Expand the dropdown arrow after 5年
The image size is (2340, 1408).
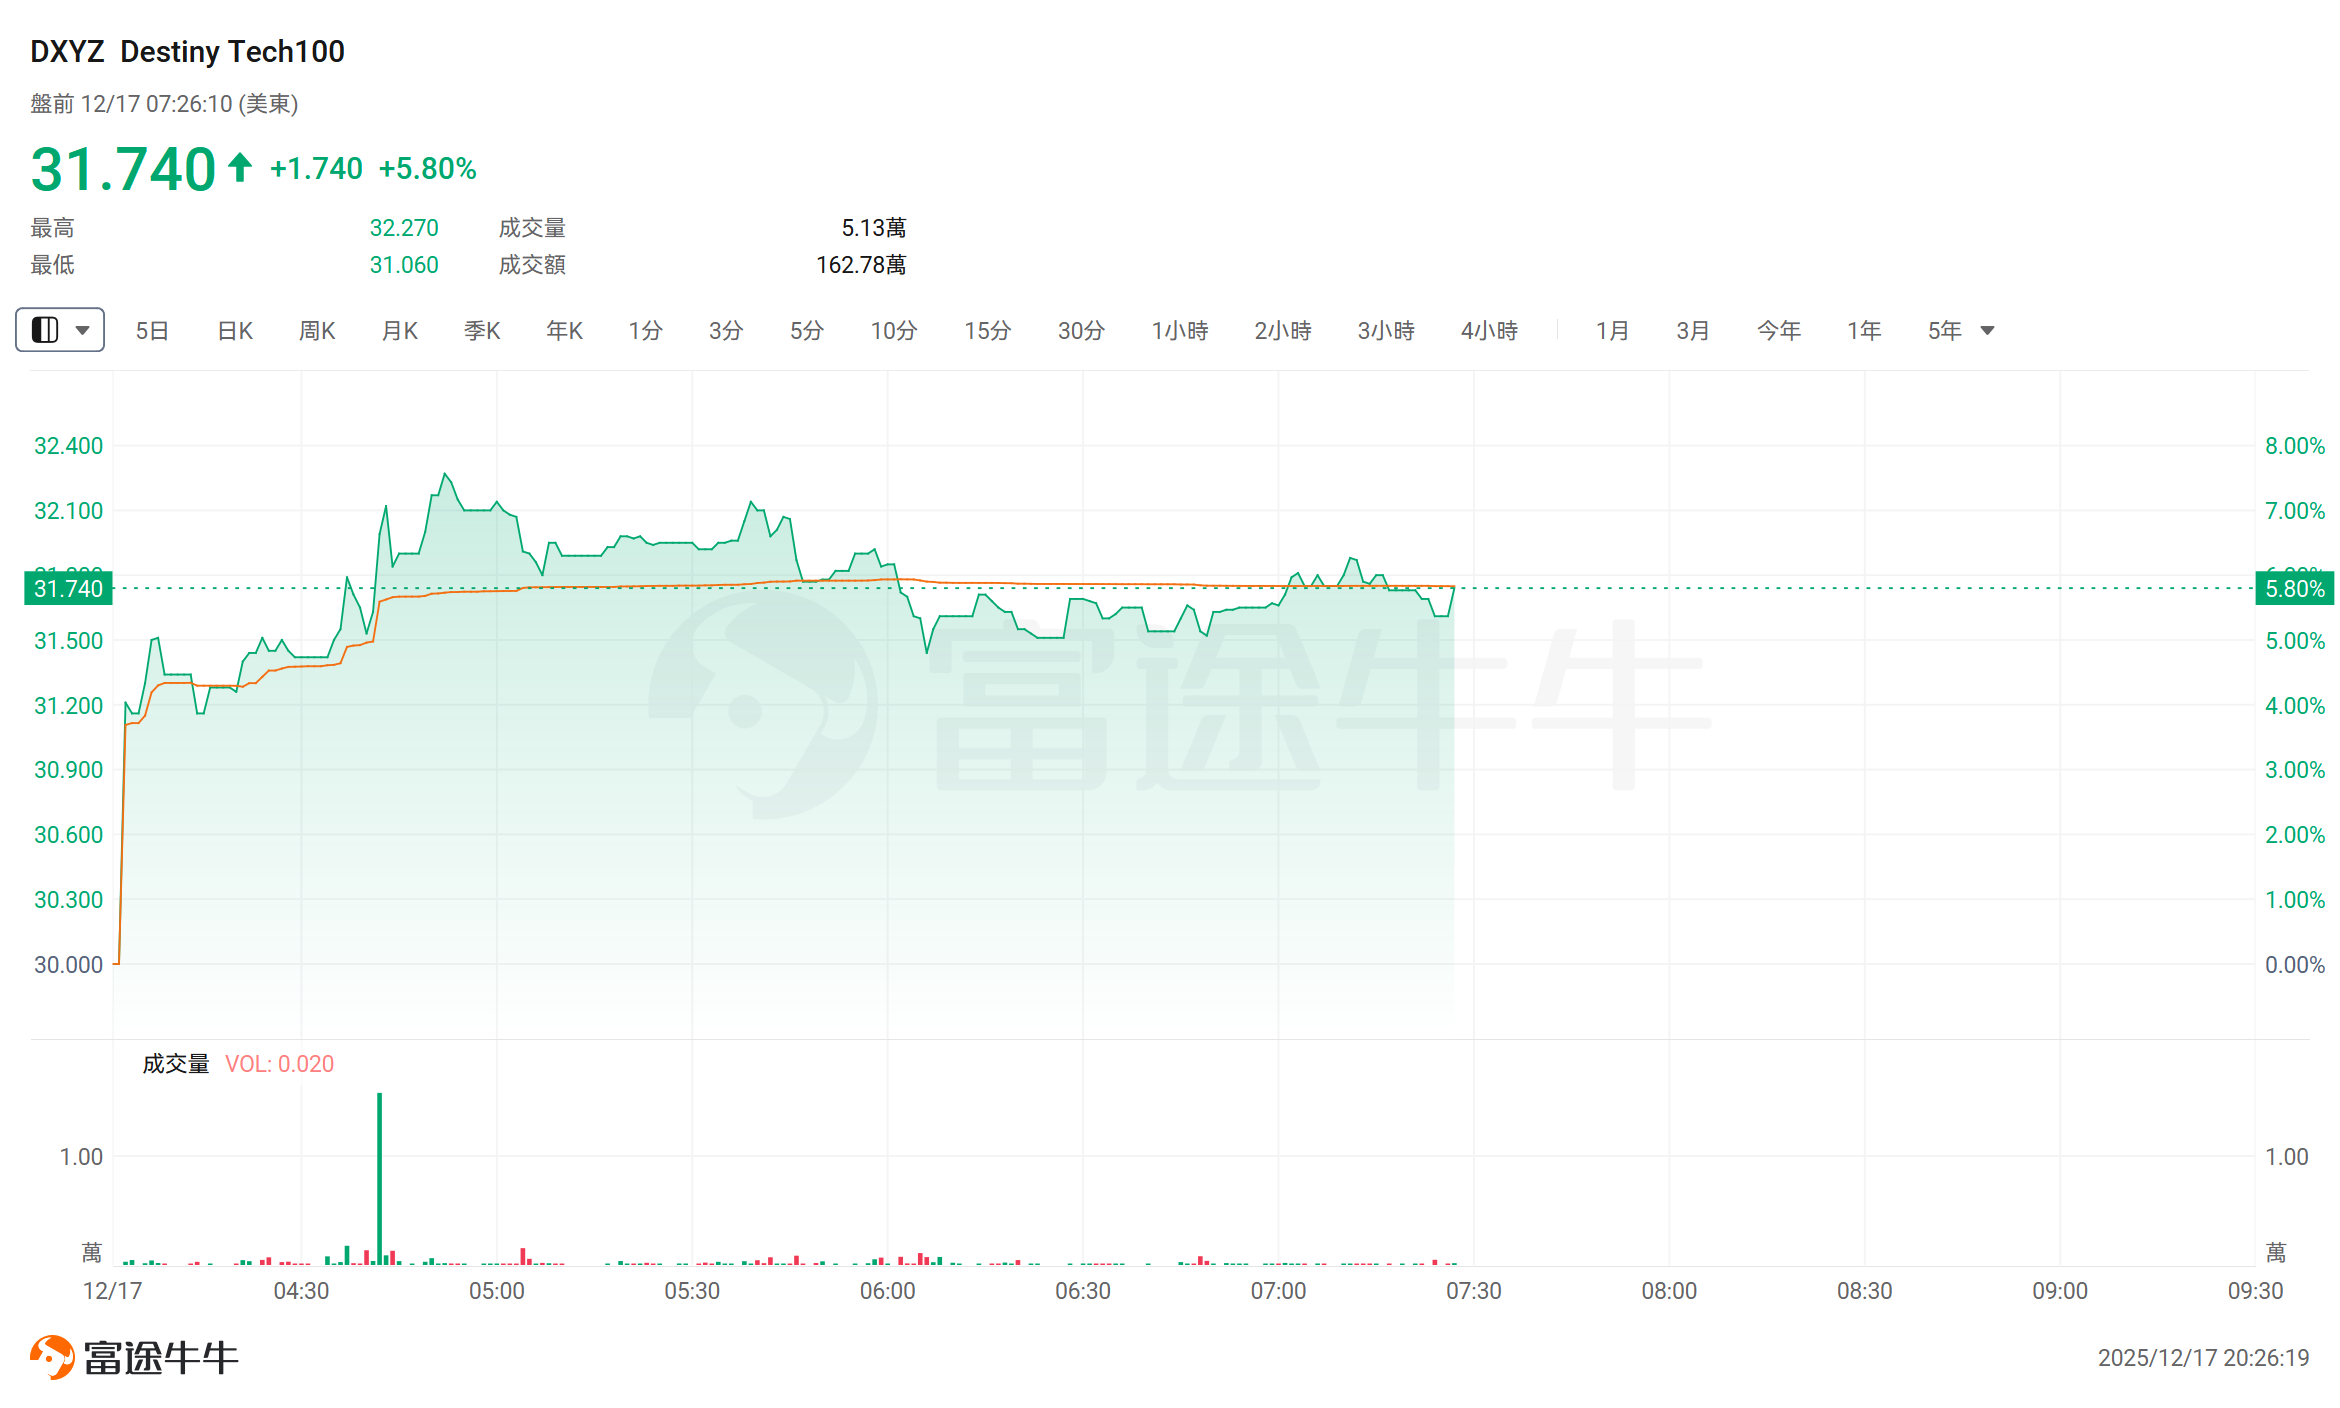[1987, 331]
